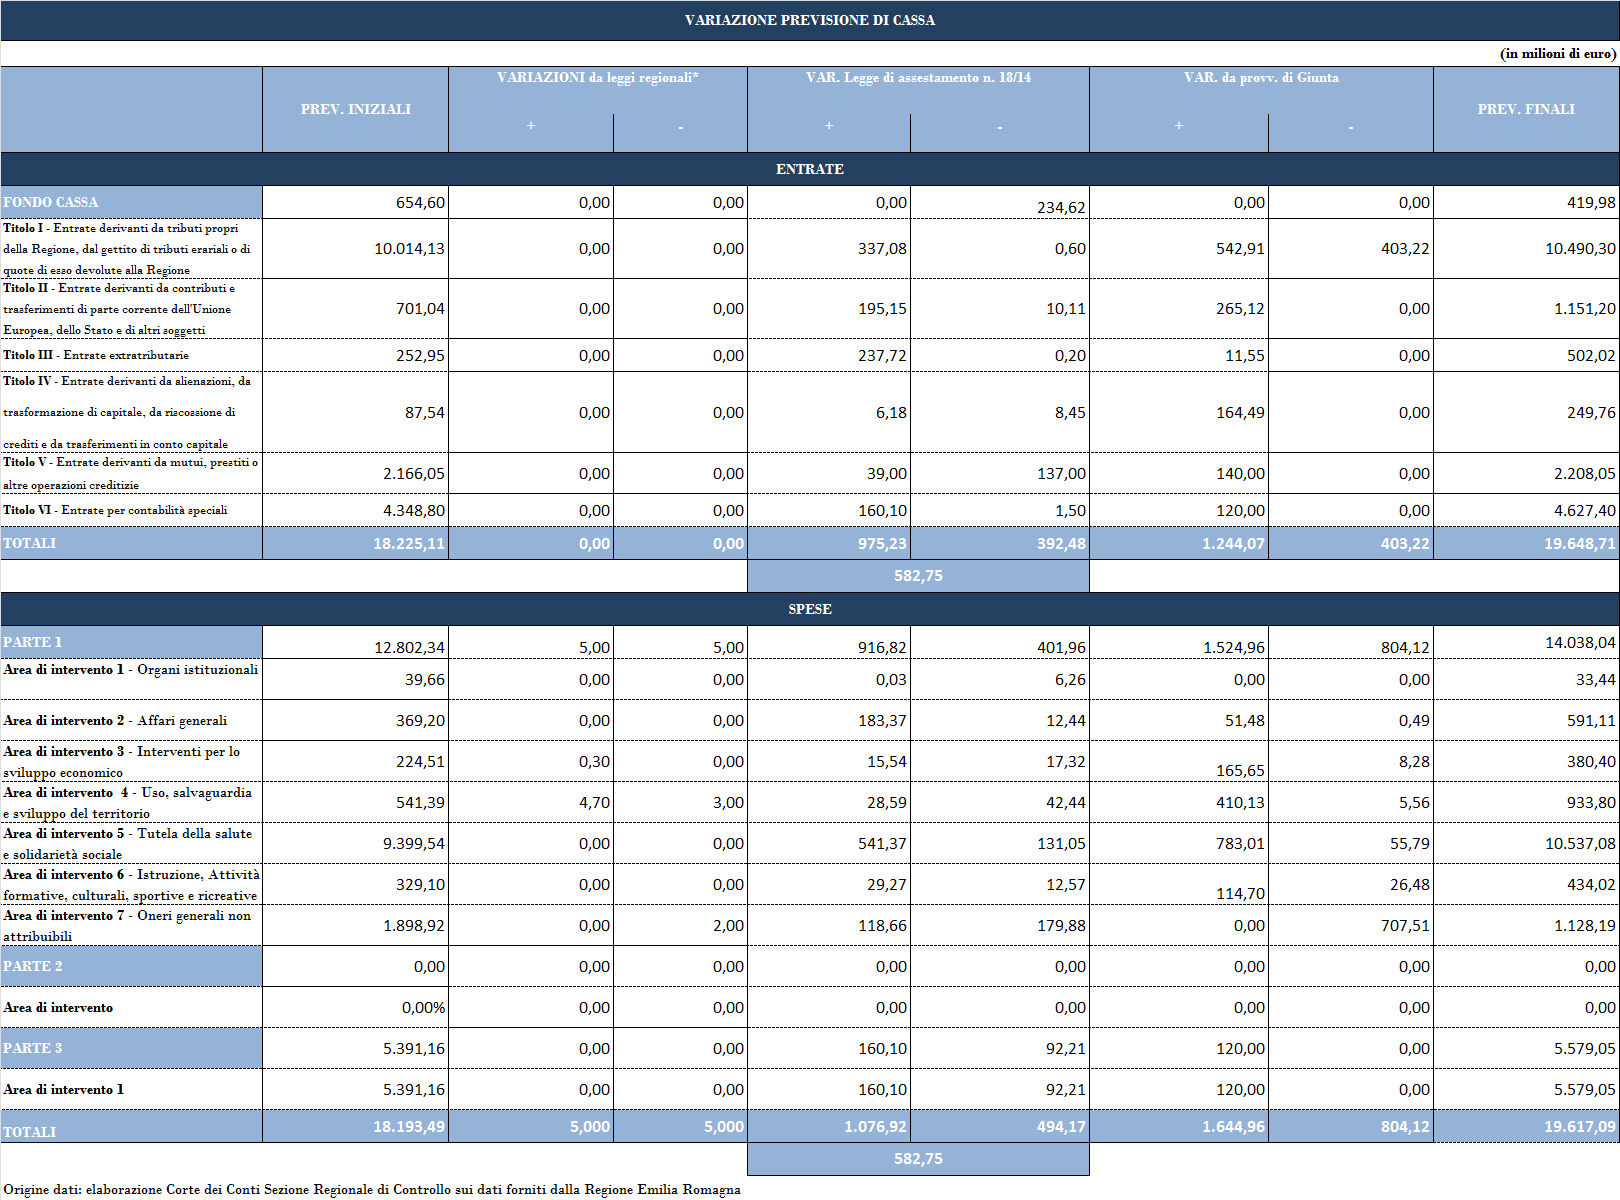This screenshot has width=1620, height=1200.
Task: Click the Origine dati source footnote
Action: pyautogui.click(x=372, y=1189)
